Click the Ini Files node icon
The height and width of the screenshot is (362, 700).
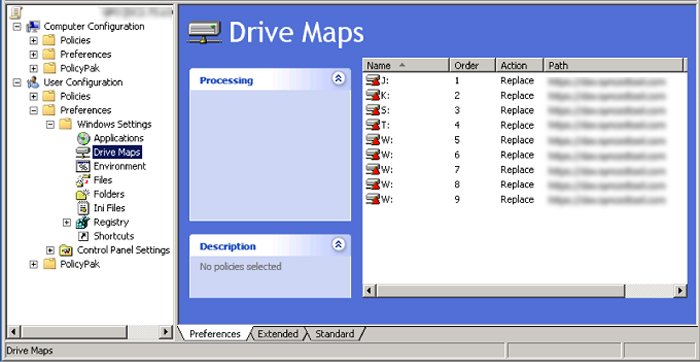83,208
